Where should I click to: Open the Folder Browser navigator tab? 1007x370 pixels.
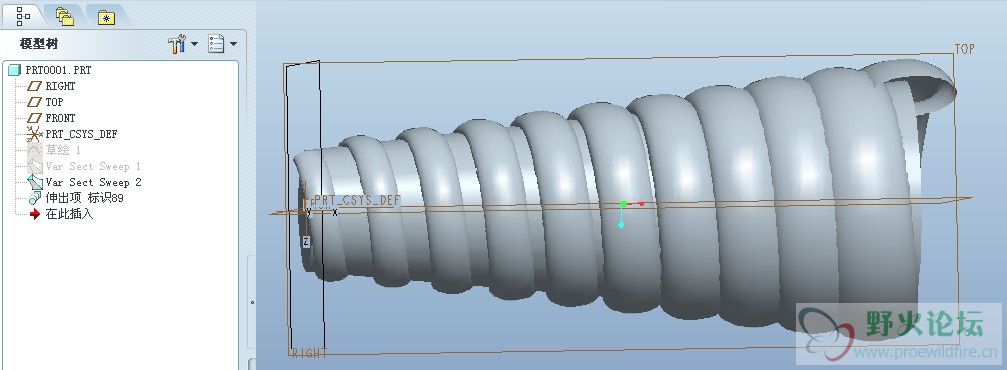[x=64, y=17]
